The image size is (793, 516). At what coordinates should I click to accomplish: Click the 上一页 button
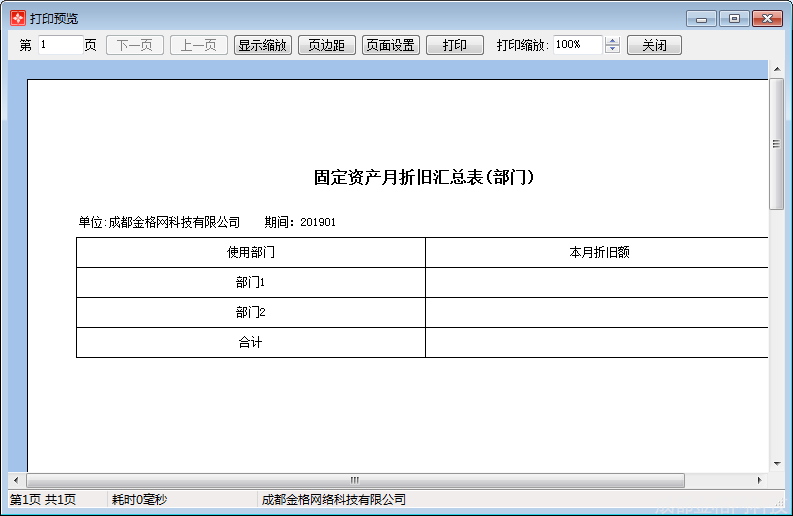(199, 45)
